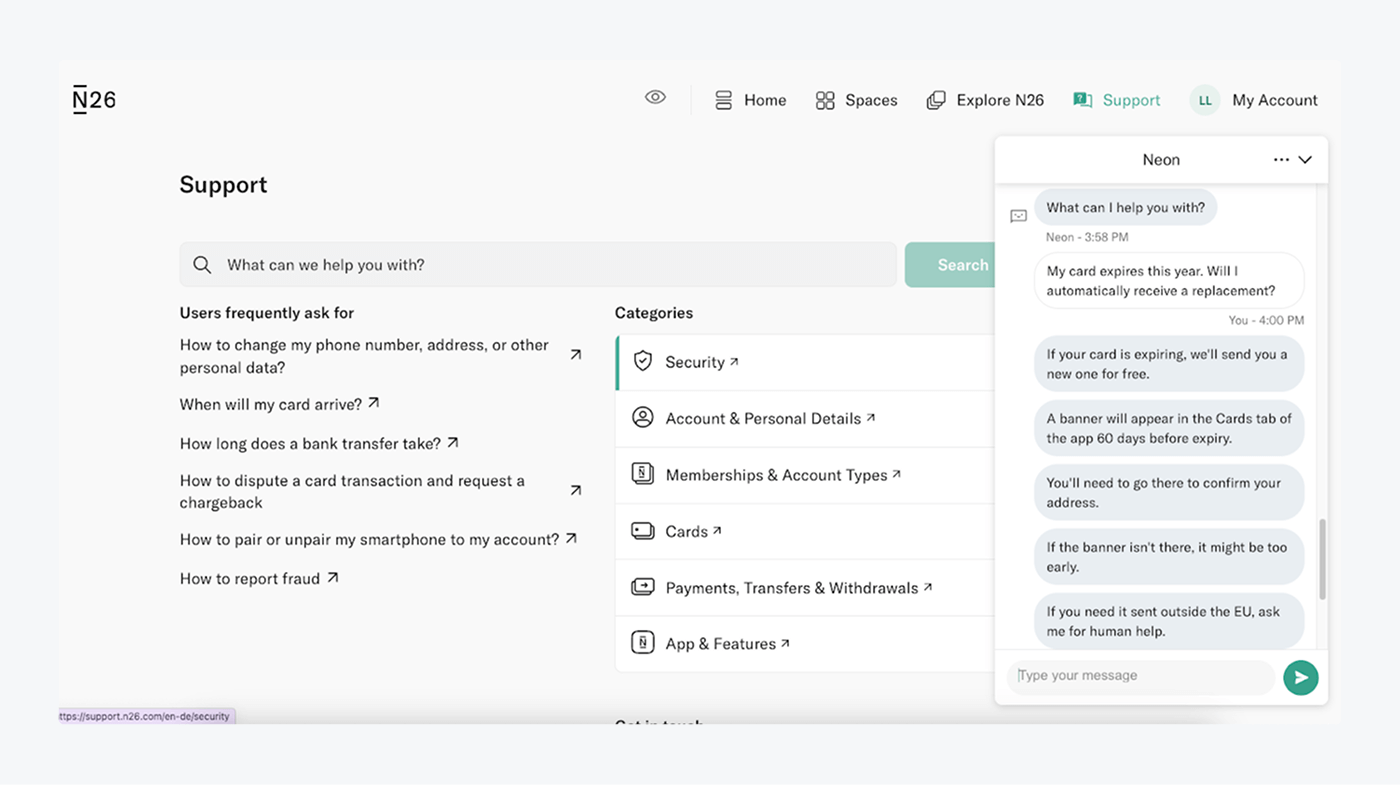
Task: Click the search magnifier icon
Action: (x=202, y=265)
